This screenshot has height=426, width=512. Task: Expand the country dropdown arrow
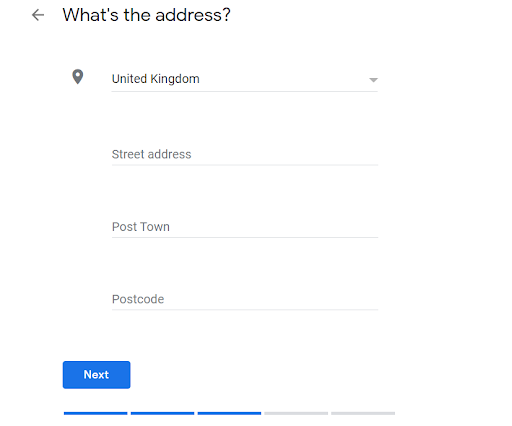point(373,80)
